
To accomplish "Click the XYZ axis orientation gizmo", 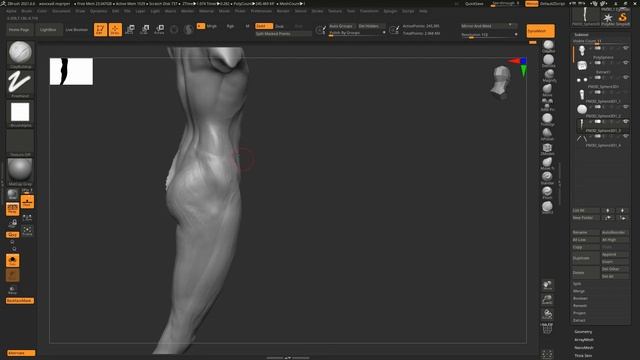I will tap(518, 67).
